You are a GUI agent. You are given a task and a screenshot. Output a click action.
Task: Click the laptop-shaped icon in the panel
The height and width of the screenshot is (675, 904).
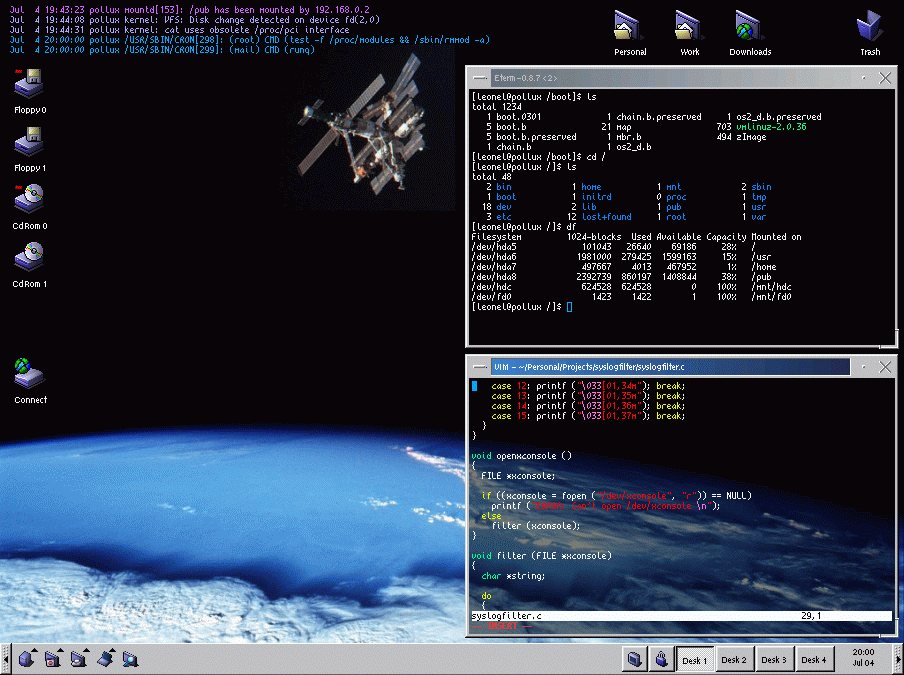pyautogui.click(x=106, y=658)
